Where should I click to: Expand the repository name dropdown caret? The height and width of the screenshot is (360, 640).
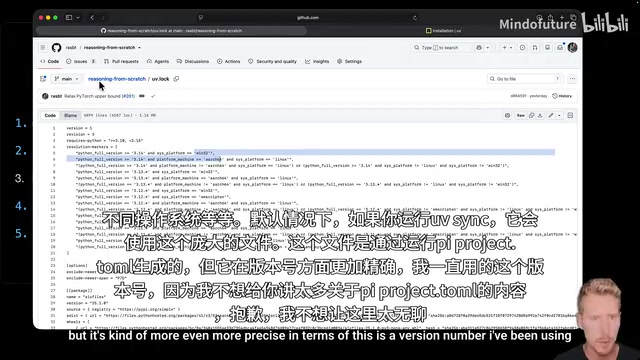coord(139,48)
